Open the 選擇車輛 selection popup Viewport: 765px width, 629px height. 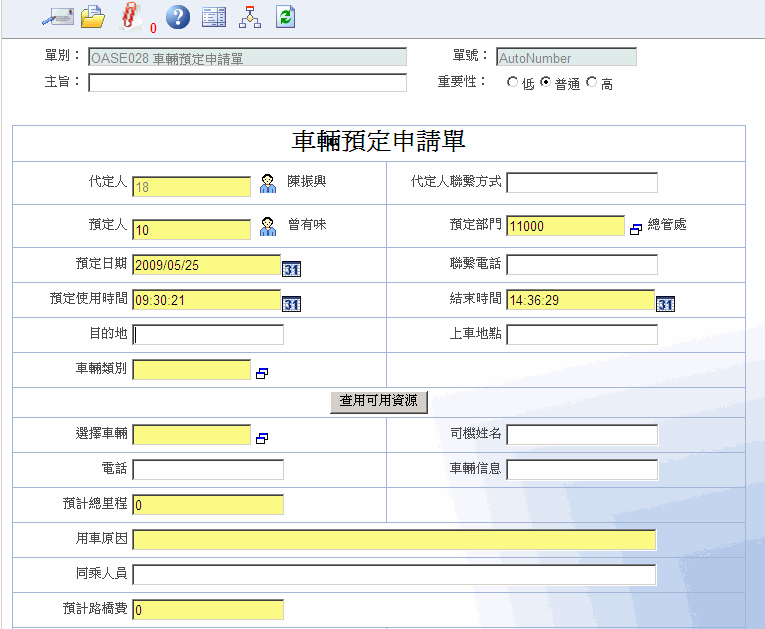point(262,438)
